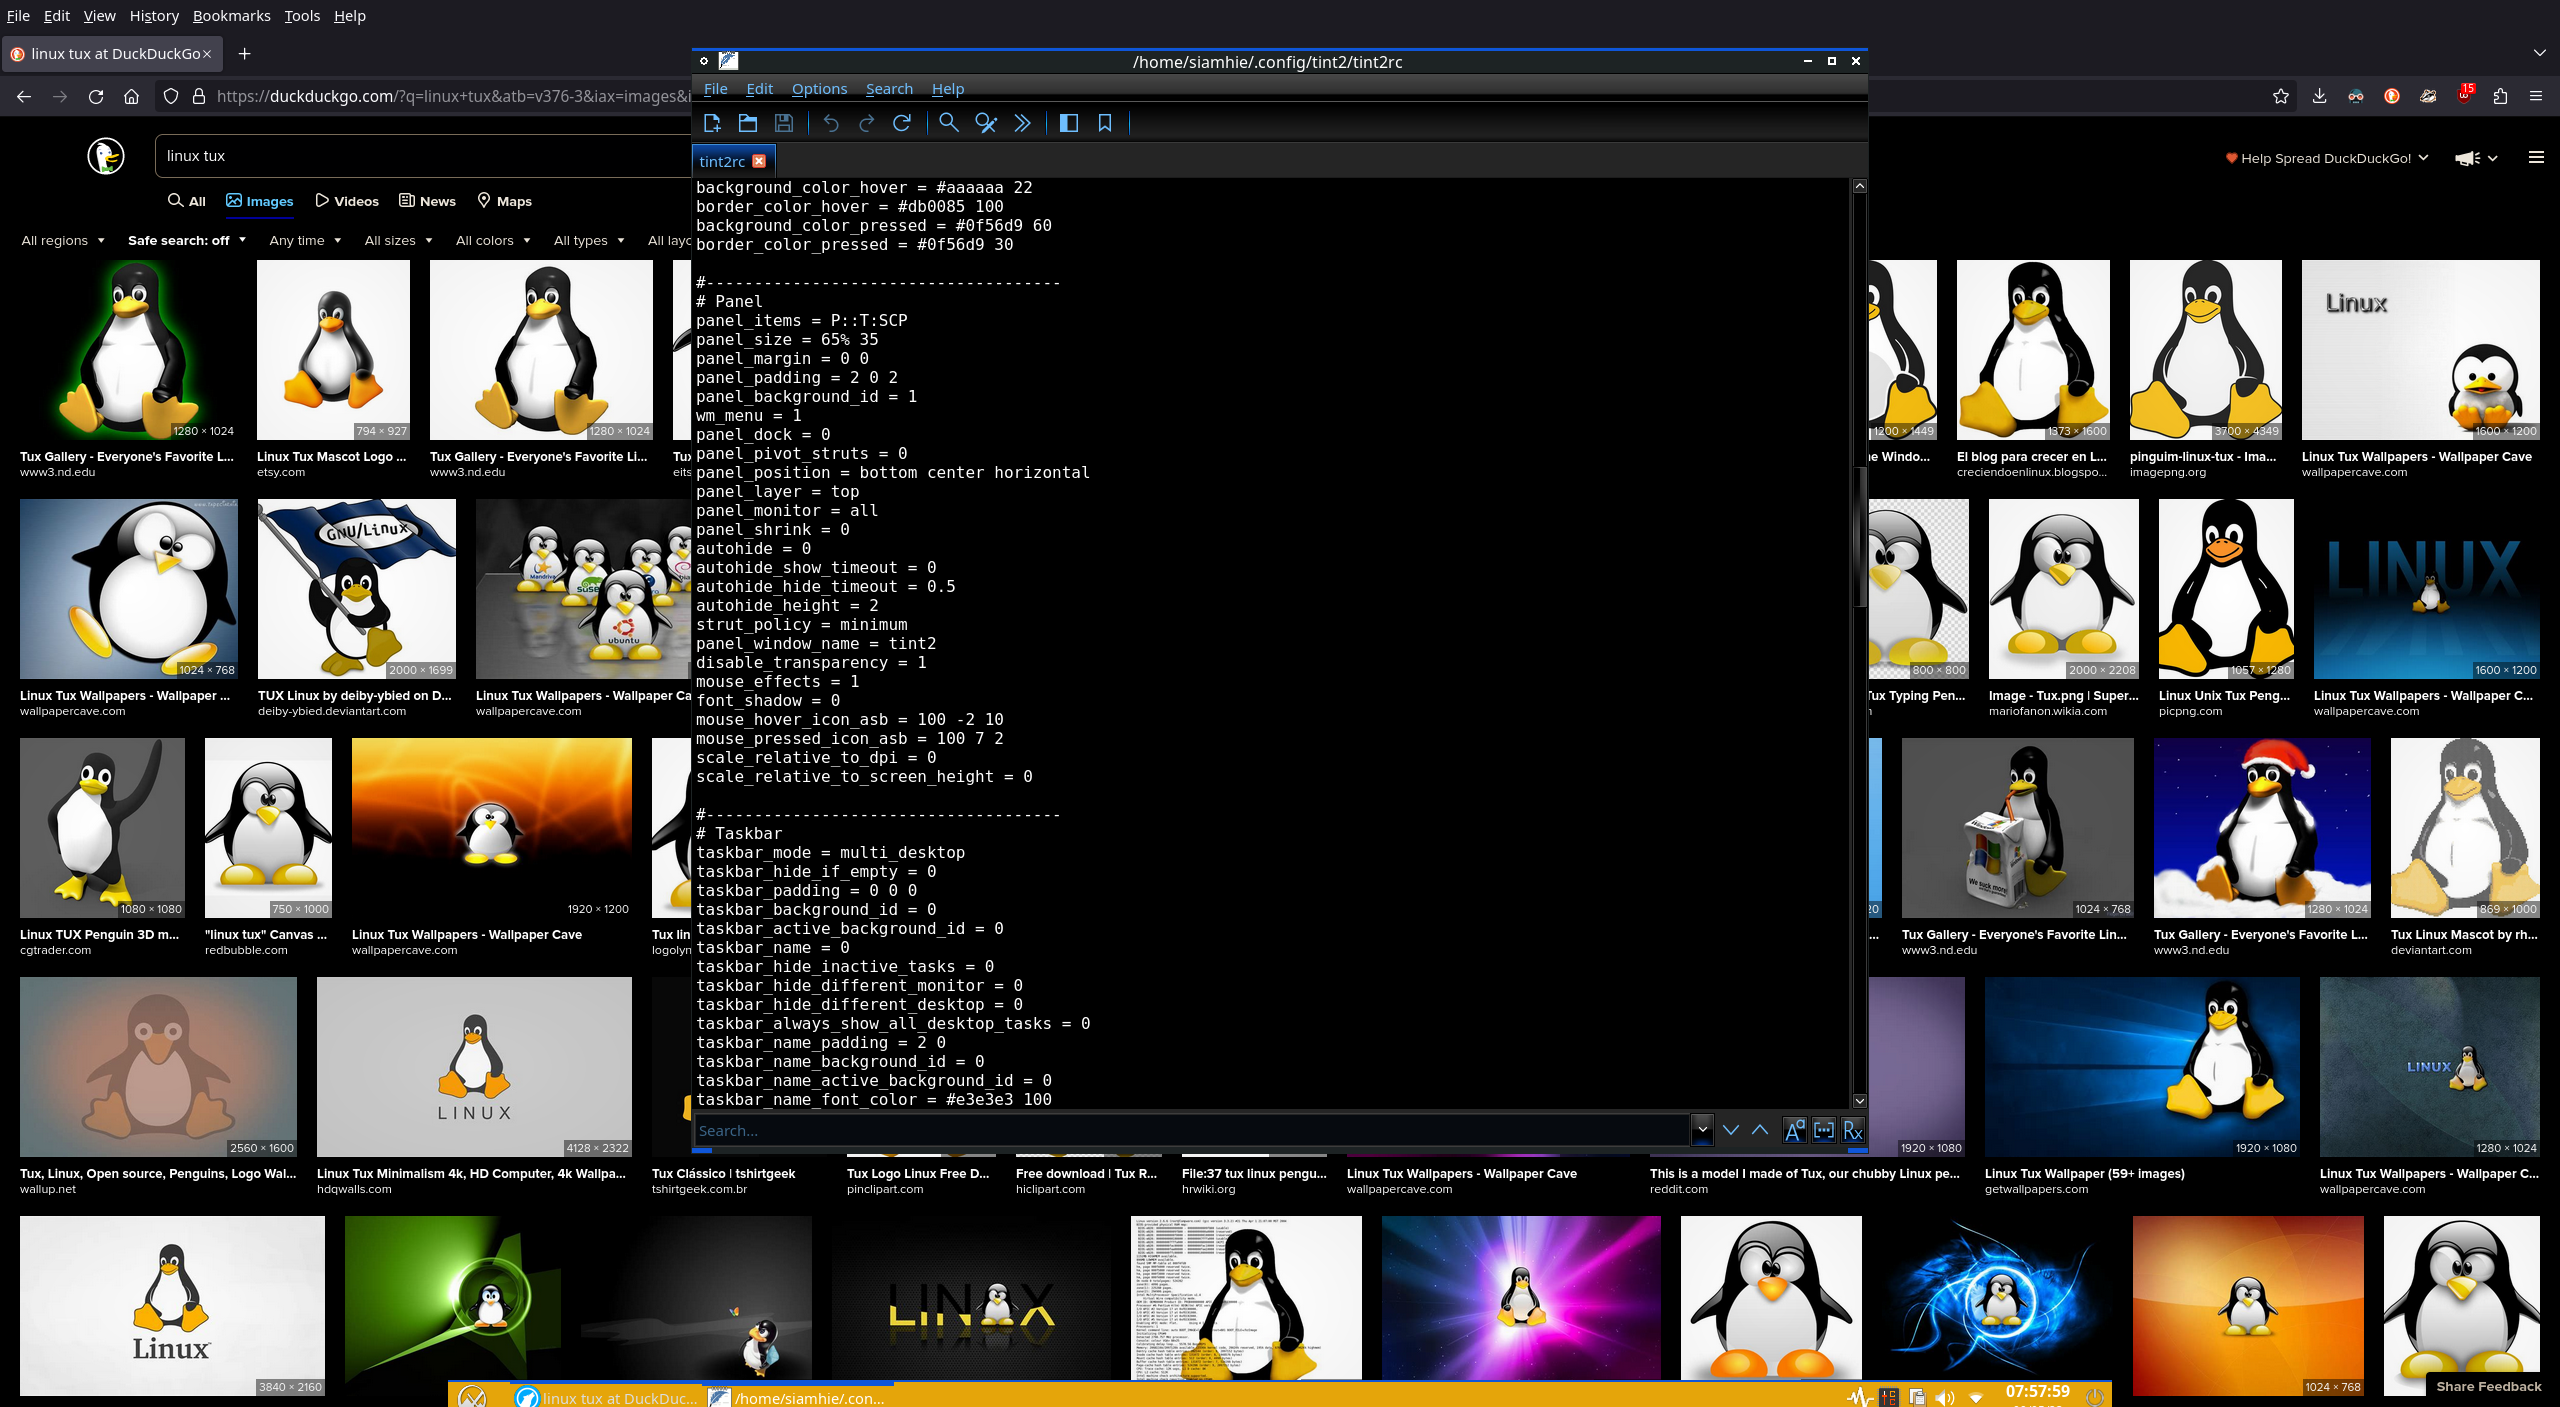Viewport: 2560px width, 1407px height.
Task: Close the tint2rc tab with red X
Action: click(759, 161)
